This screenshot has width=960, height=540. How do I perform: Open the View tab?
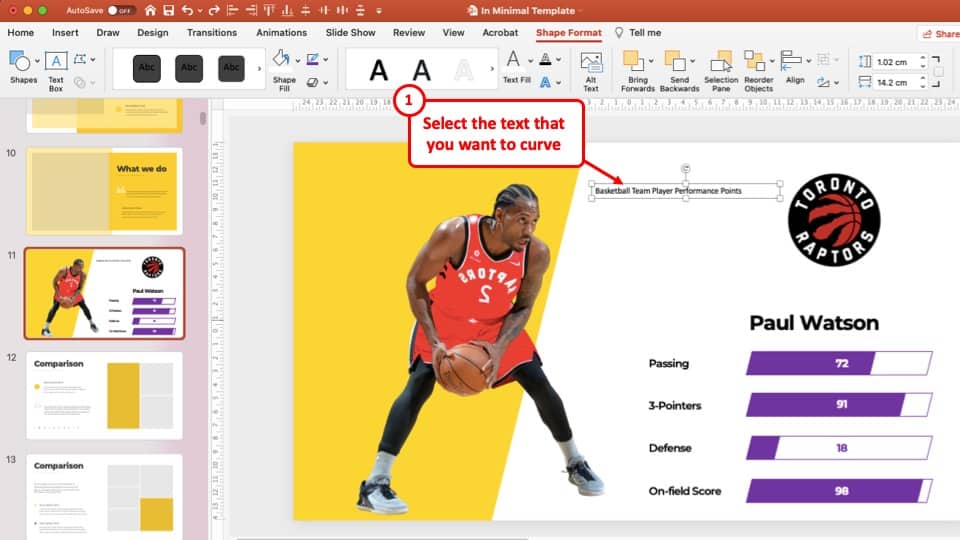[453, 32]
